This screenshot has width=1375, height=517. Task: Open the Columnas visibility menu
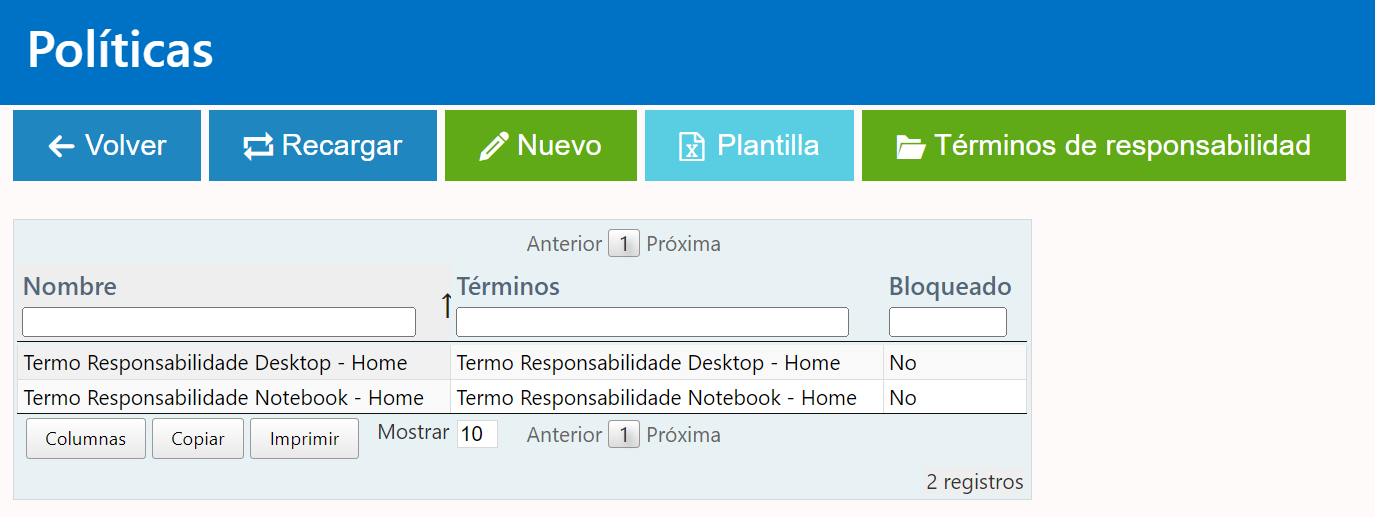(86, 439)
